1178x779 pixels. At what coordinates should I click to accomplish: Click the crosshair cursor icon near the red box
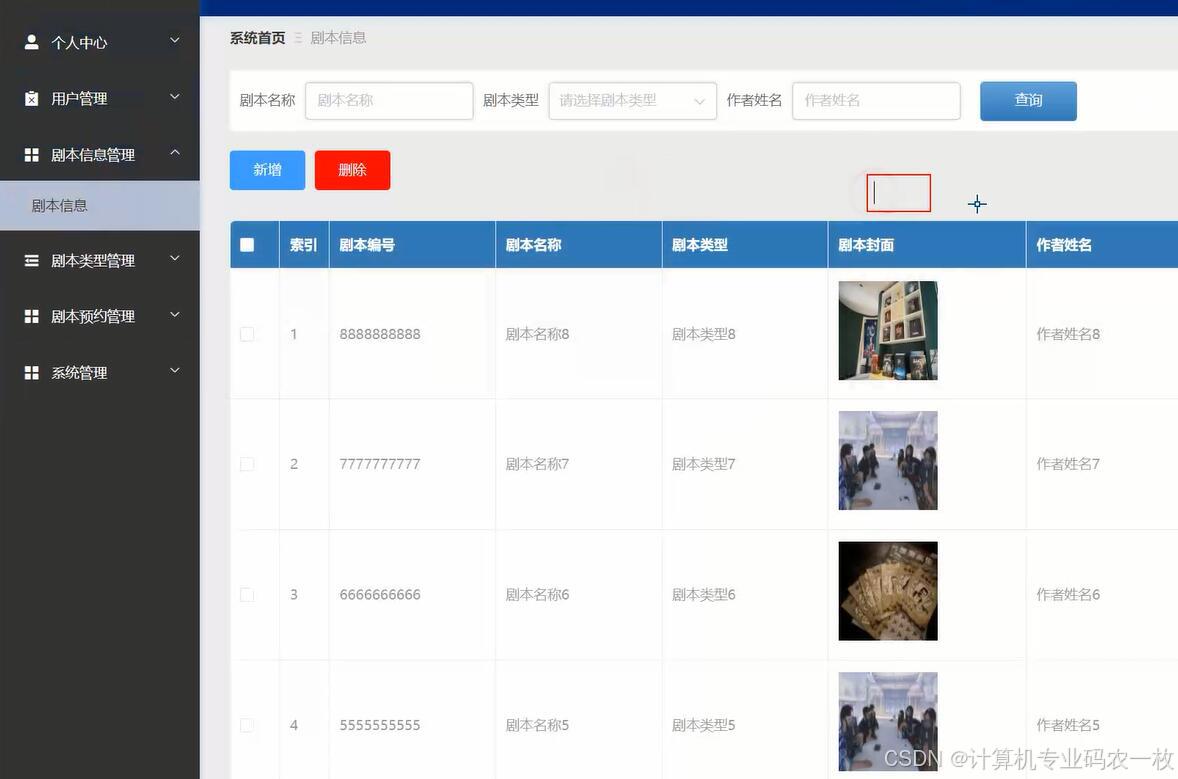[977, 204]
